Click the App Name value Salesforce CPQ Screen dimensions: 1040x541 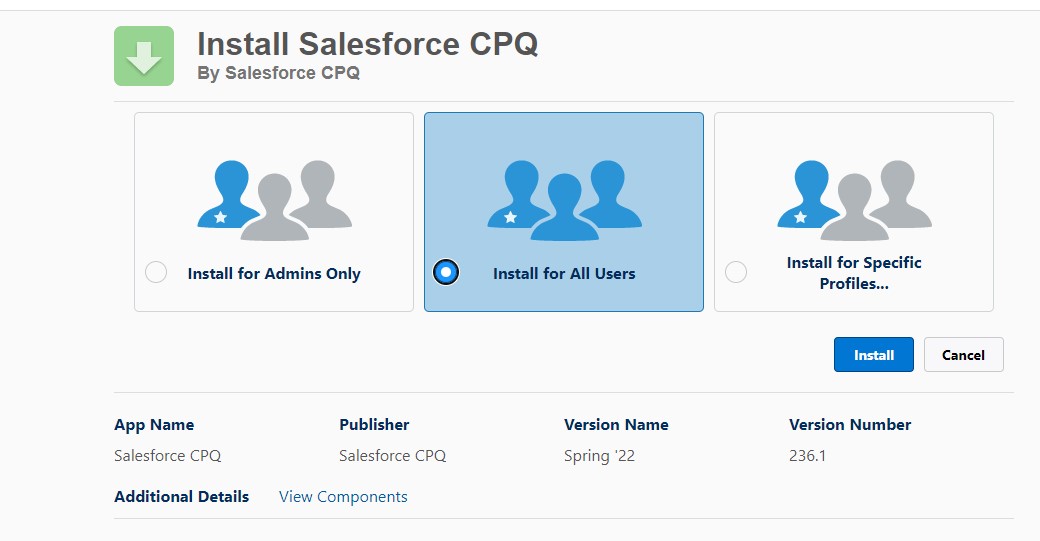tap(167, 456)
